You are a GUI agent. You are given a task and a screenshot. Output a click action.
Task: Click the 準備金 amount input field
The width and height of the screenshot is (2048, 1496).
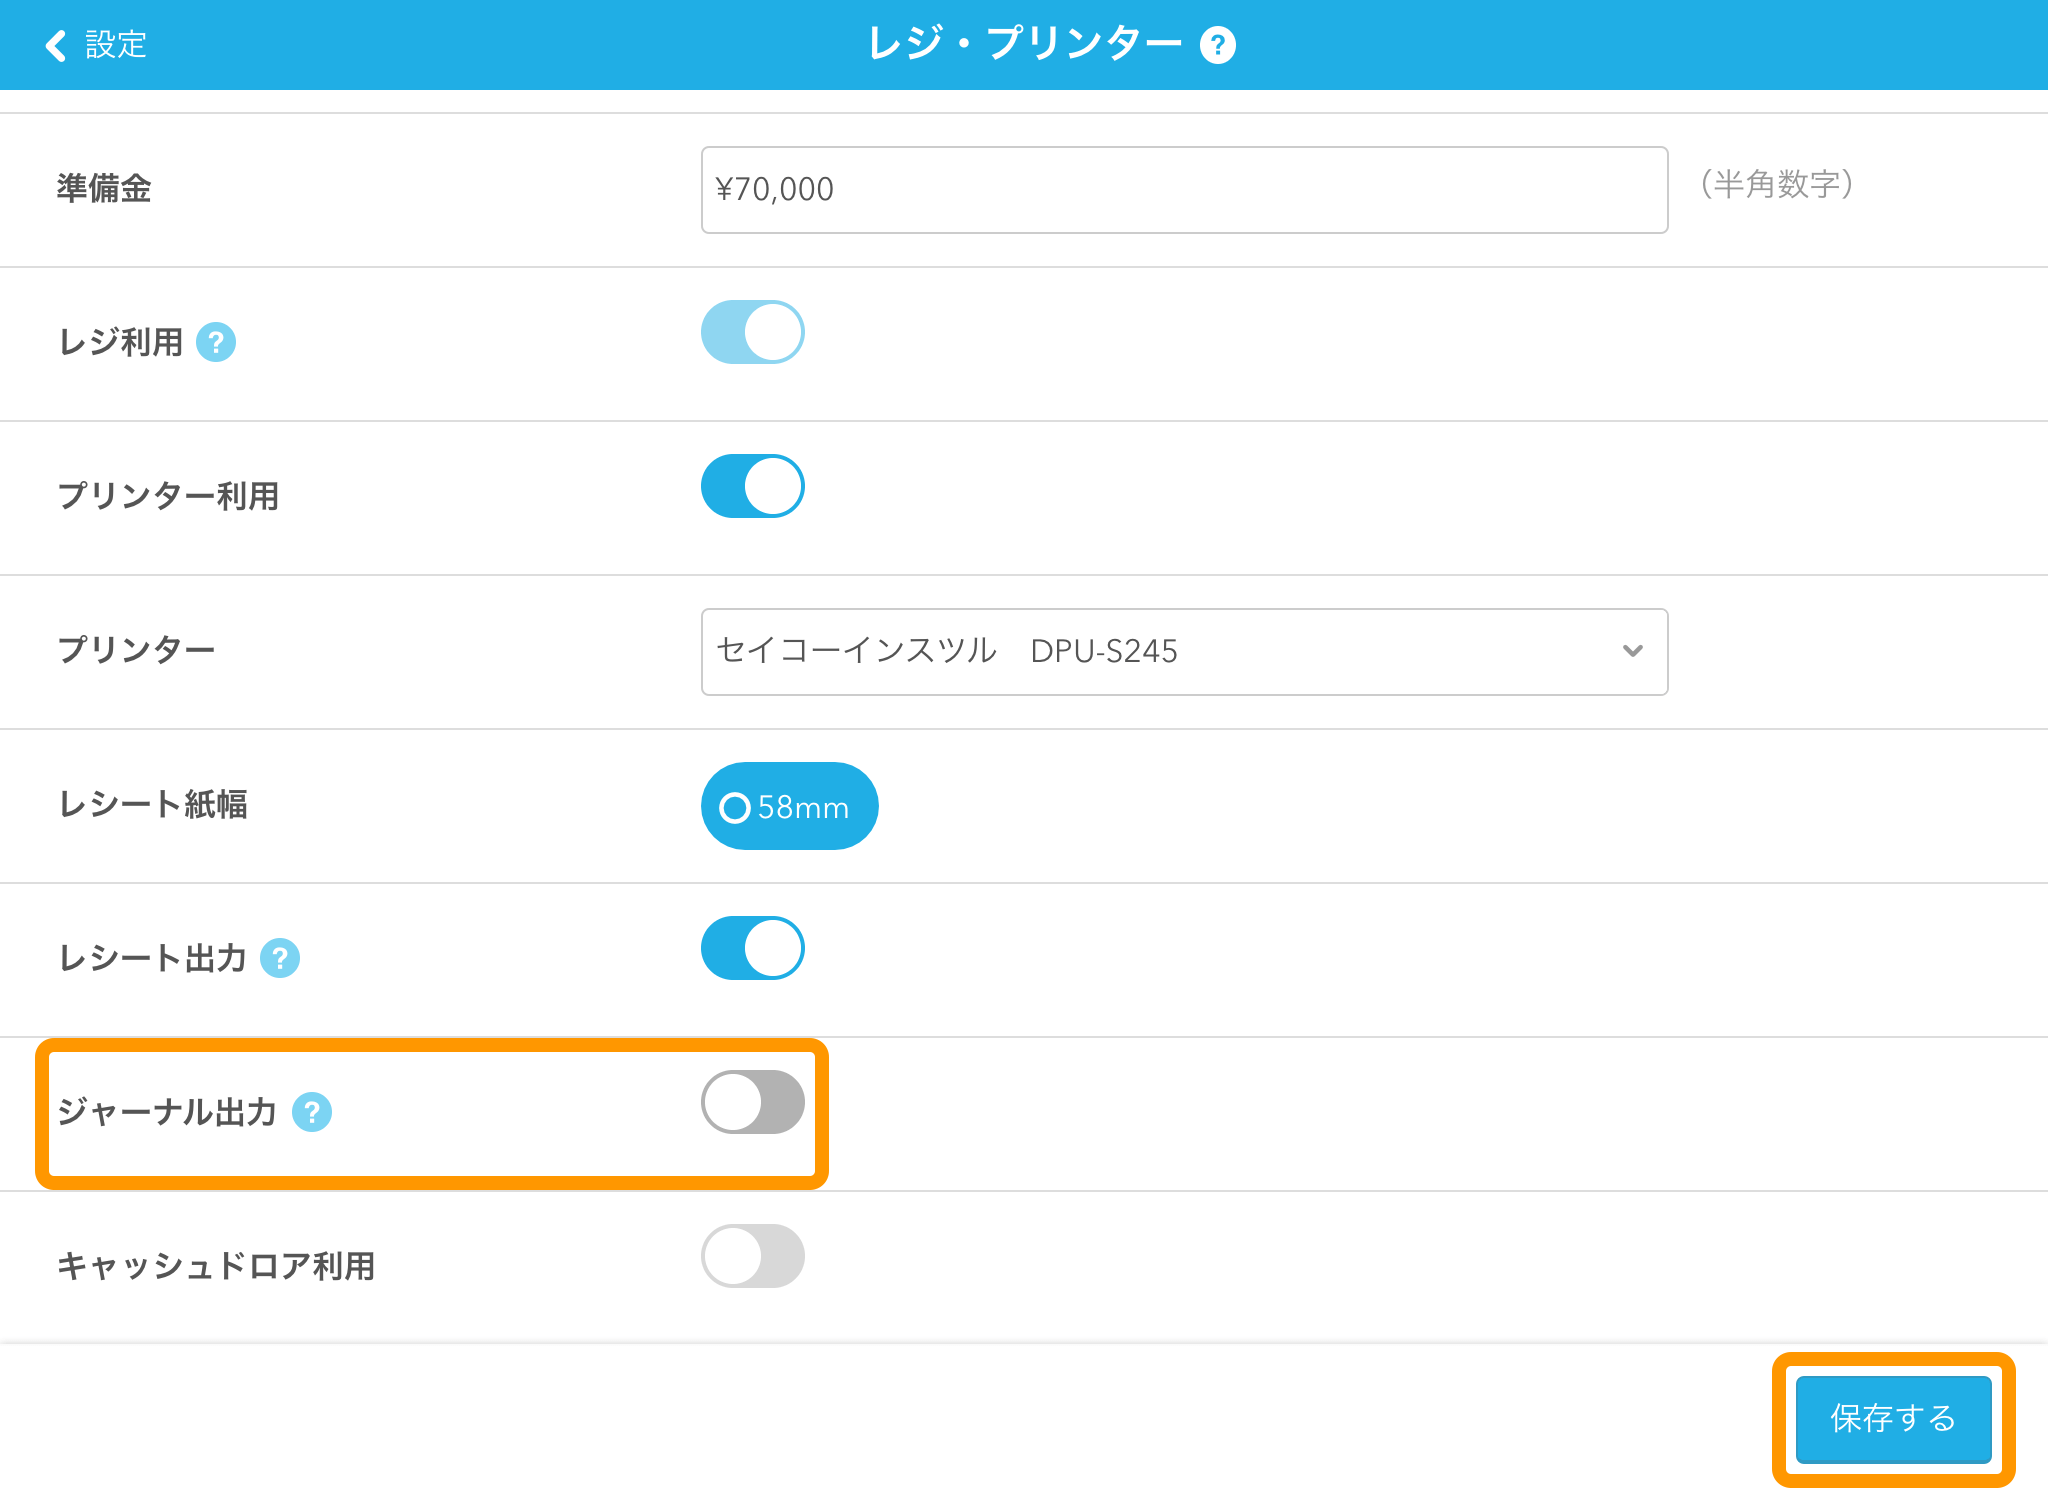click(x=1184, y=190)
